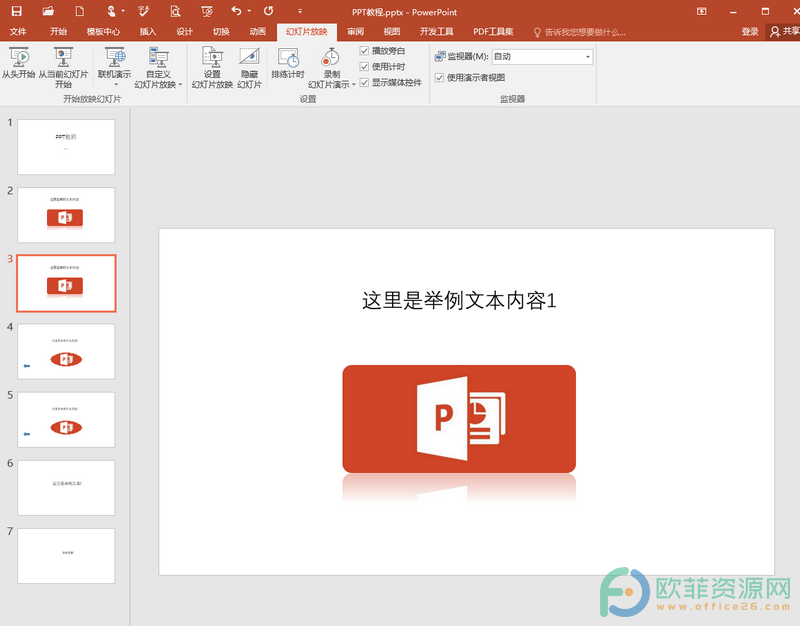Image resolution: width=800 pixels, height=626 pixels.
Task: Switch to the 插入 (Insert) tab
Action: click(x=147, y=32)
